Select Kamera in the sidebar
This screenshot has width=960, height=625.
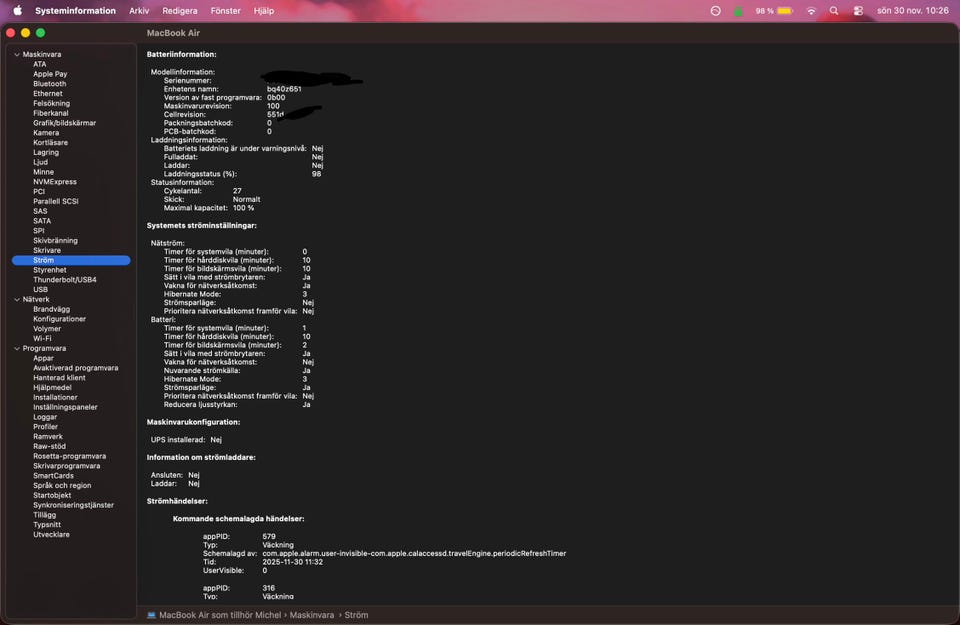(46, 133)
